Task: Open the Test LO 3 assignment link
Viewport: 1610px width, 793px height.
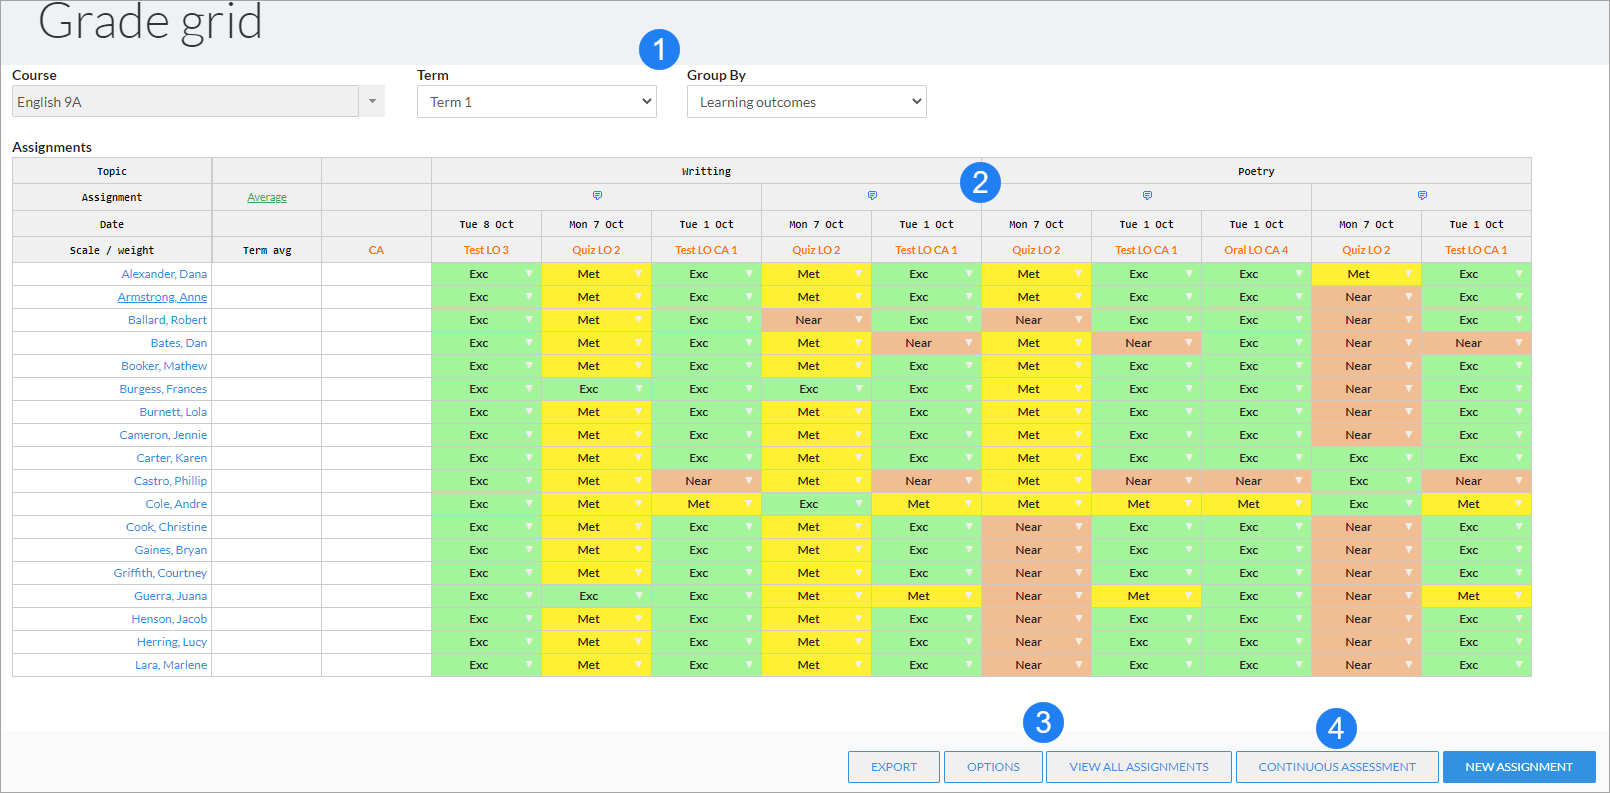Action: click(x=486, y=250)
